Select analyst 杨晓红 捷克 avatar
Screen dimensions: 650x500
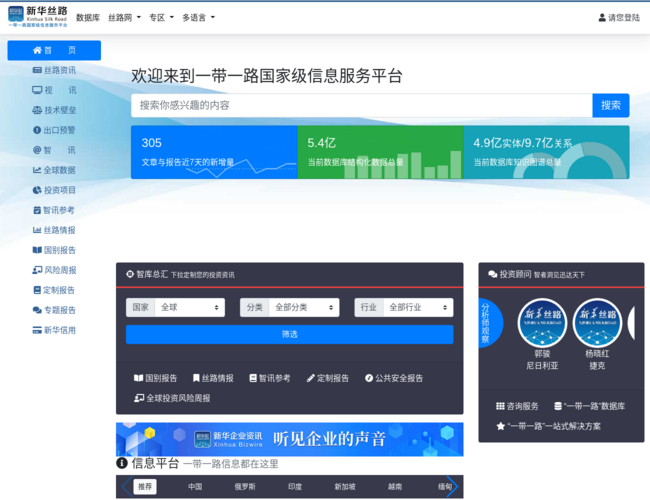pyautogui.click(x=597, y=323)
